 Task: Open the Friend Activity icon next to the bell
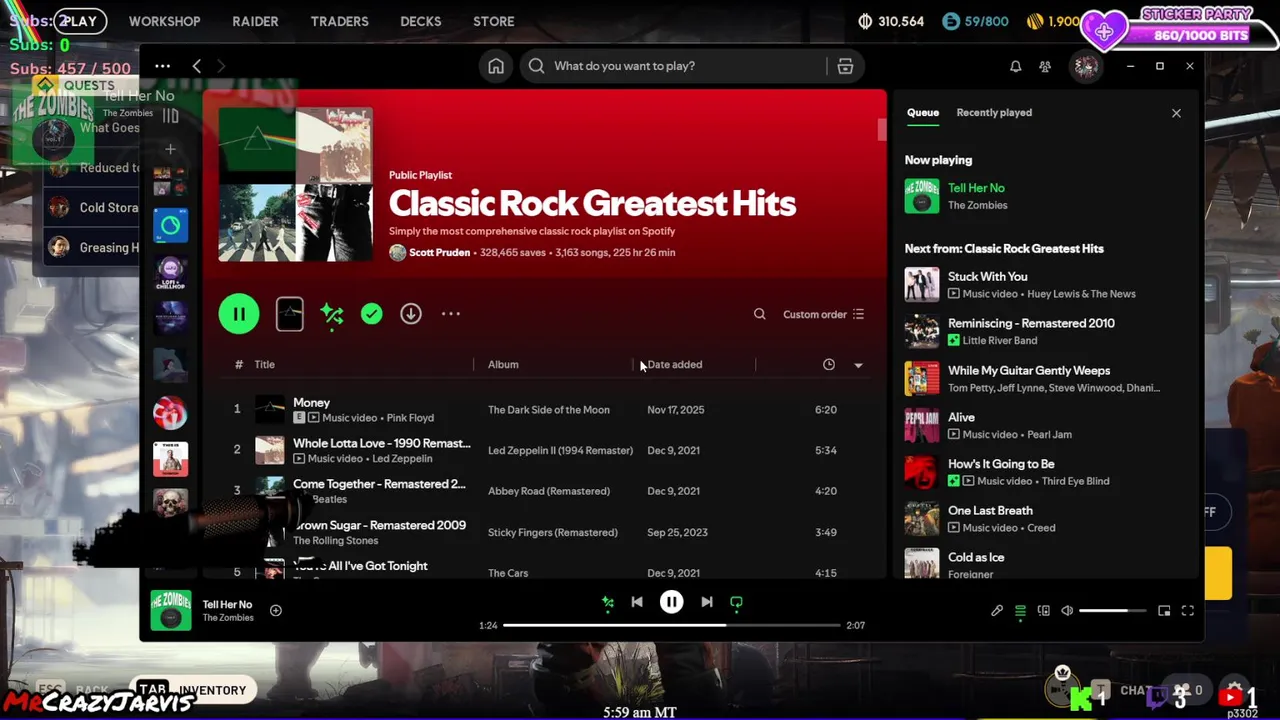(x=1045, y=66)
